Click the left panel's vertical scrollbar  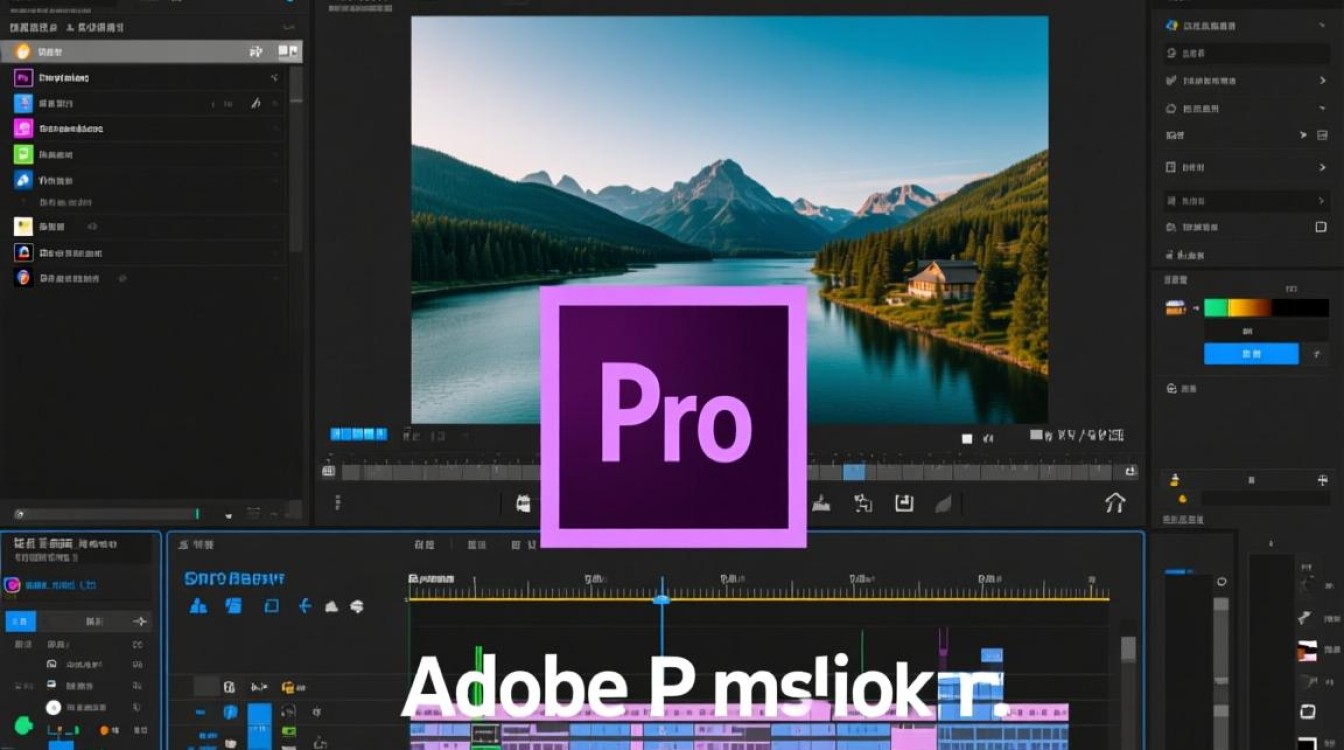[296, 160]
